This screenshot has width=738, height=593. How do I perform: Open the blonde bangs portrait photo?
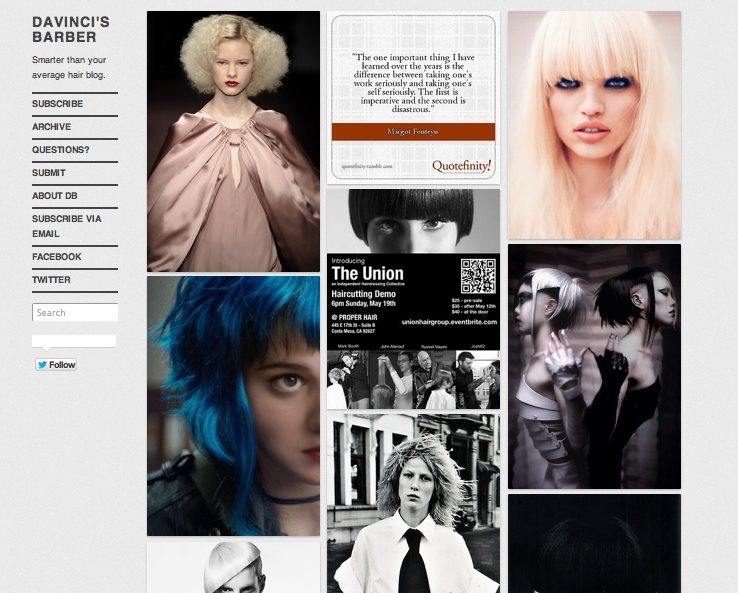click(x=594, y=125)
